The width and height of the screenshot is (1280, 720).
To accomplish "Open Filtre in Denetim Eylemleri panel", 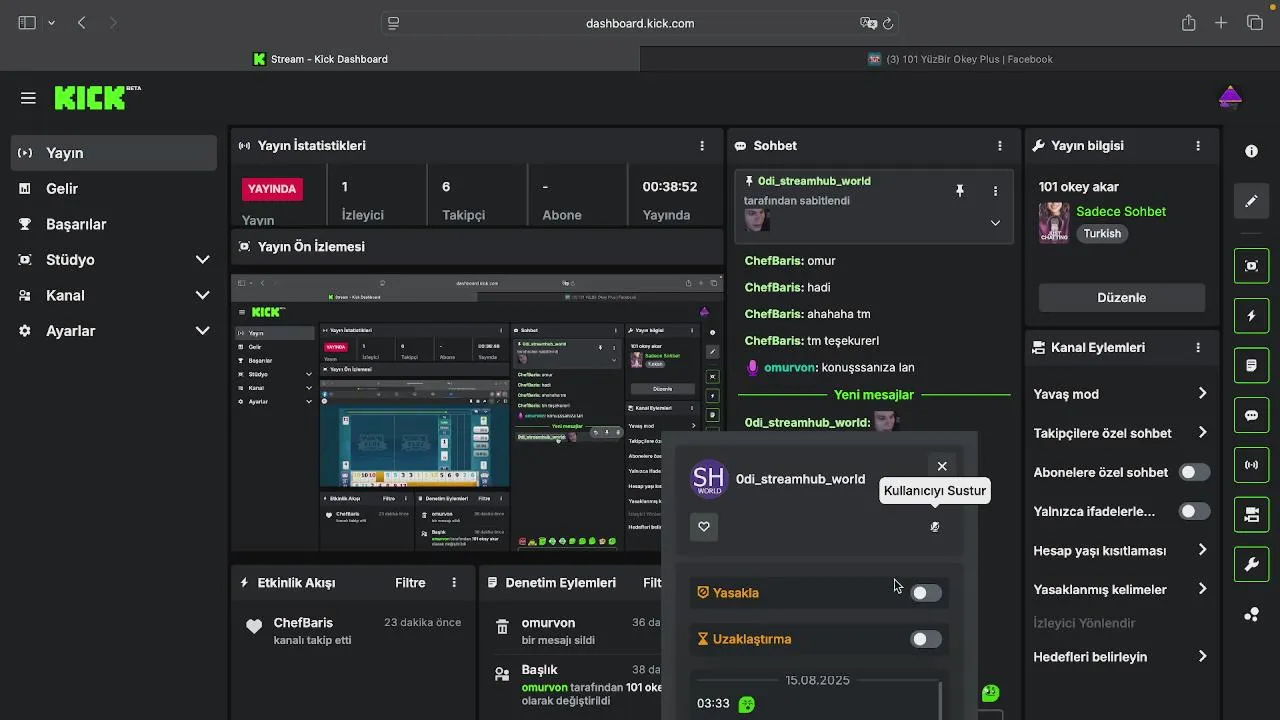I will (x=652, y=583).
